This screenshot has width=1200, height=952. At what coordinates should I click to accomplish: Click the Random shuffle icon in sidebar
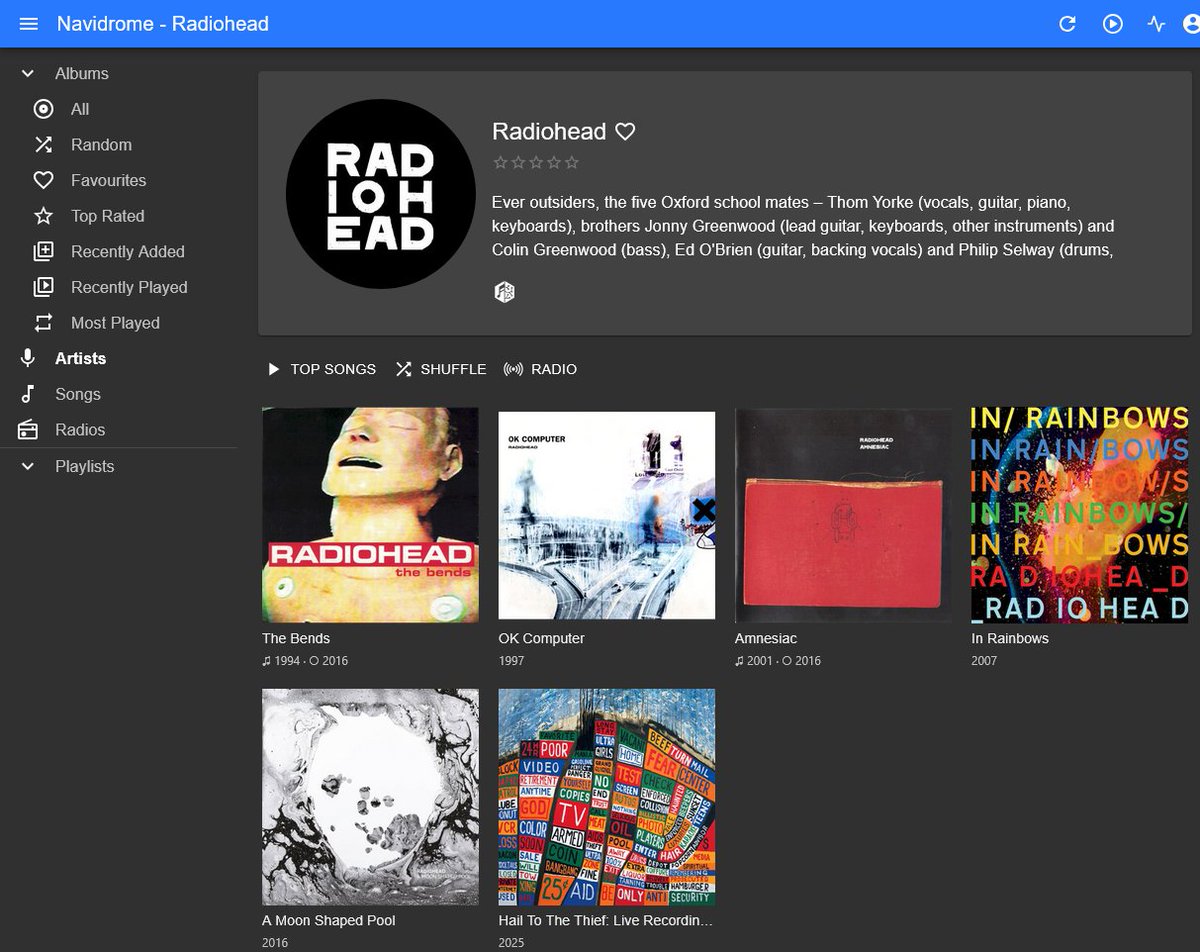(43, 145)
